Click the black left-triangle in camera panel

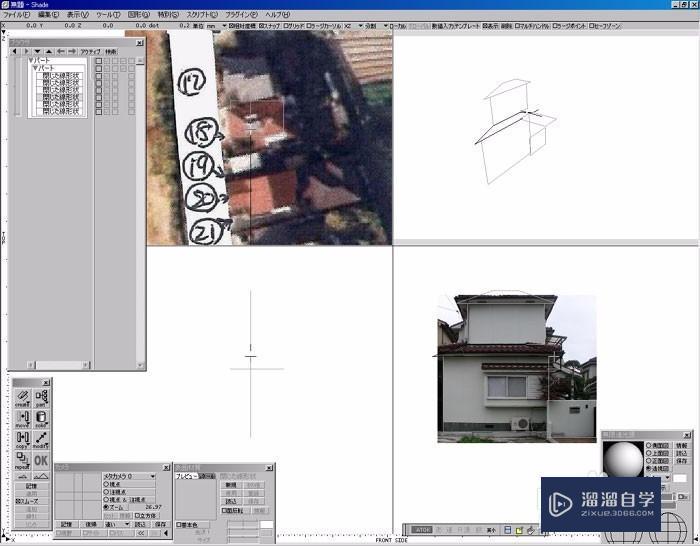[166, 533]
